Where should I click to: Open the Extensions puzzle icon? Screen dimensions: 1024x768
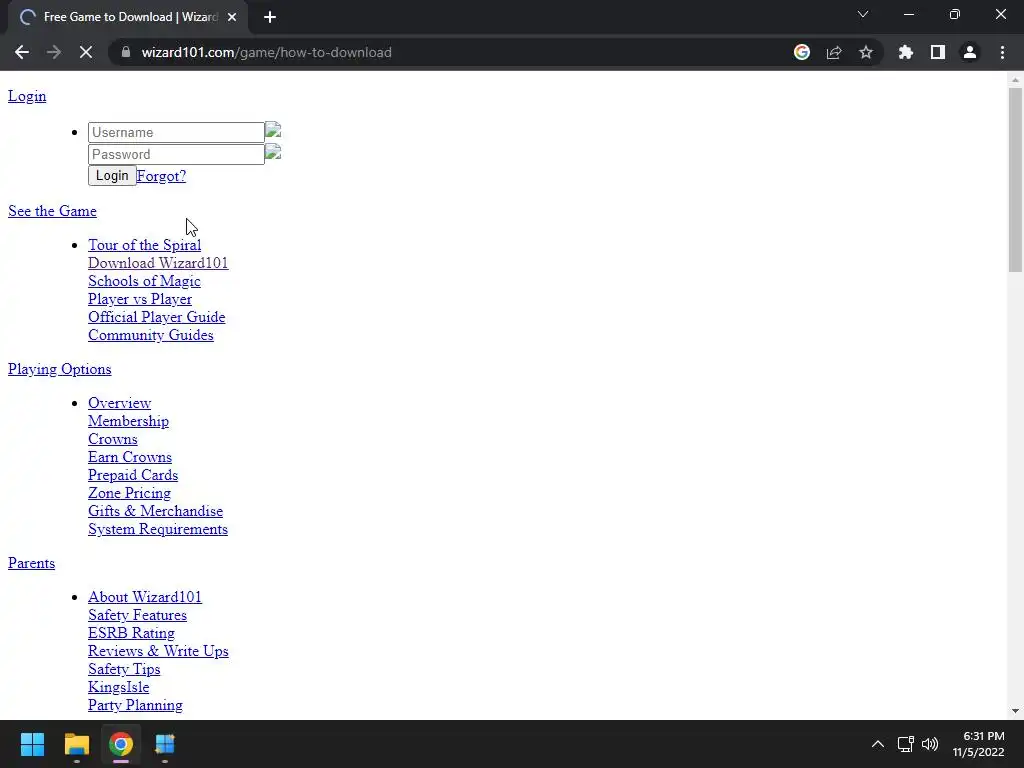tap(906, 52)
